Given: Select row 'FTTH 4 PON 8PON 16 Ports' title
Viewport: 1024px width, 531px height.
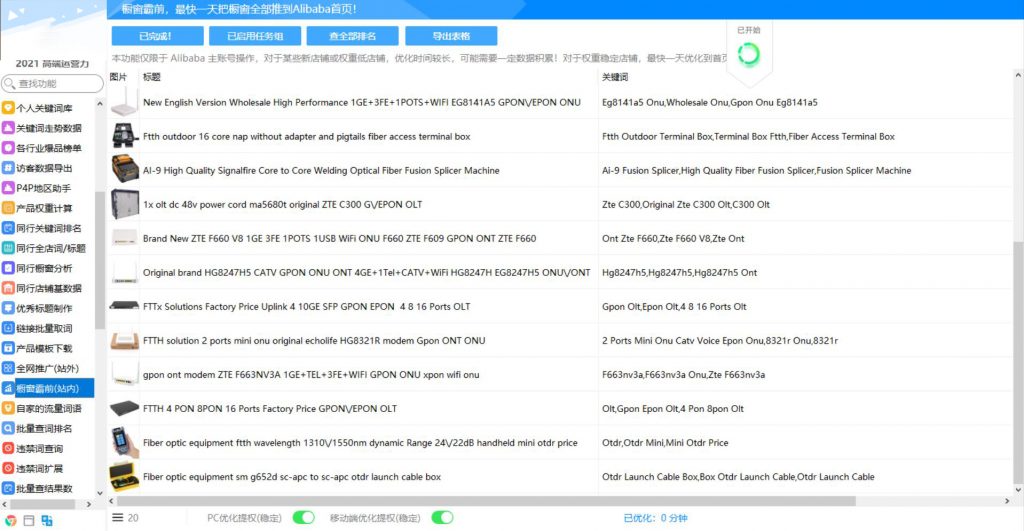Looking at the screenshot, I should [270, 408].
